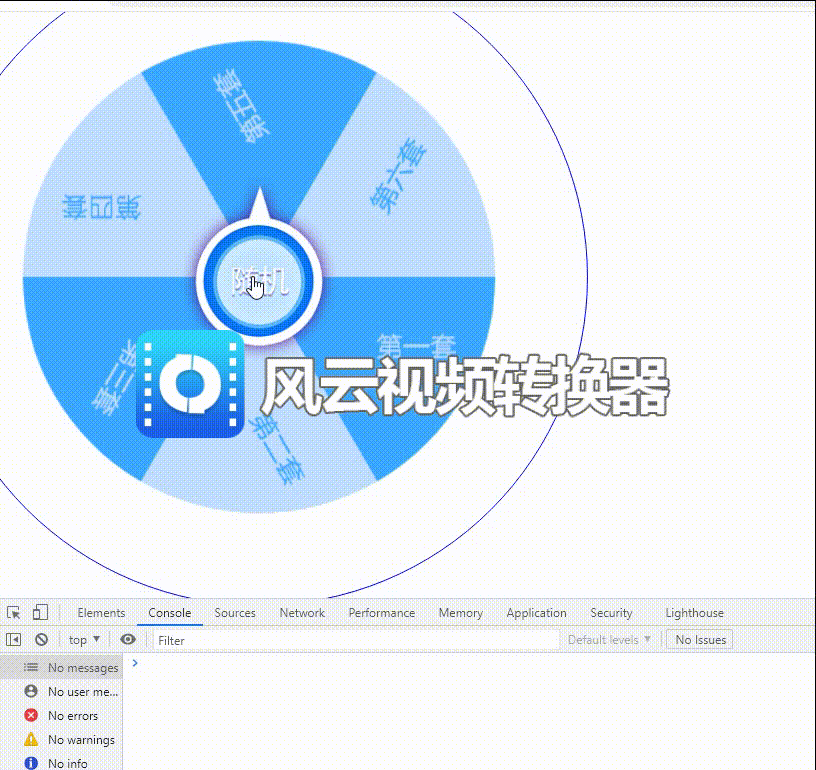Open the top JavaScript context dropdown

click(x=84, y=639)
